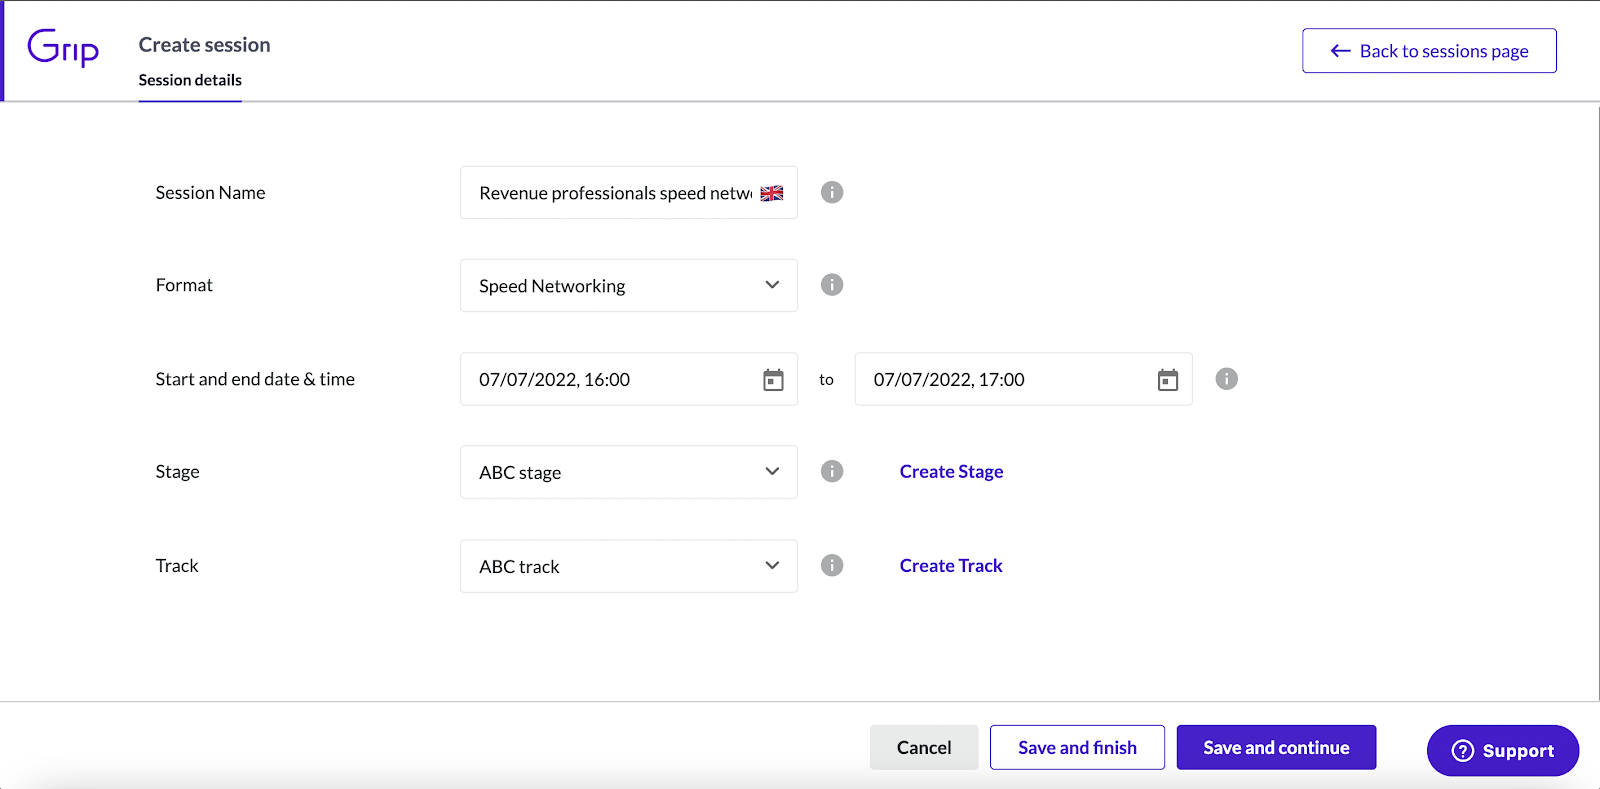The height and width of the screenshot is (789, 1600).
Task: Open the Support chat widget
Action: 1503,750
